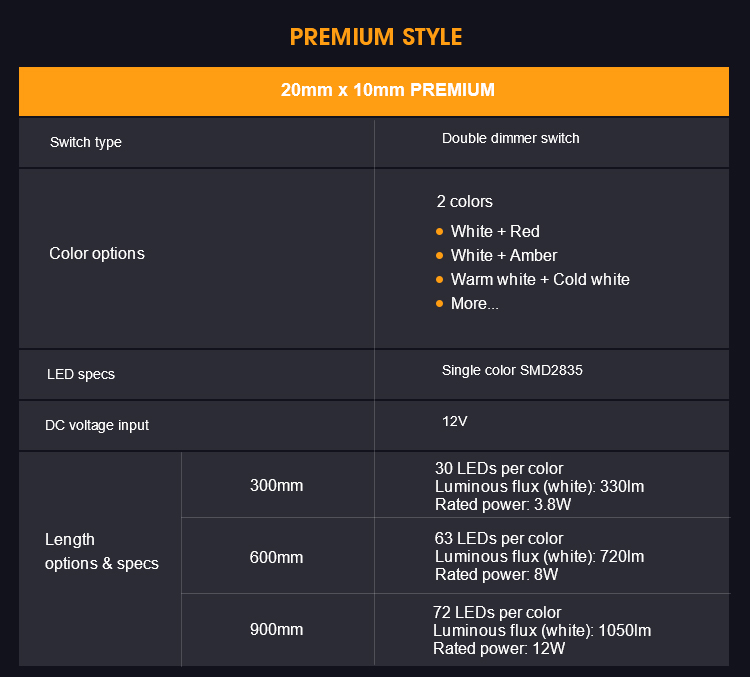Click the Switch type row label
Viewport: 750px width, 677px height.
pyautogui.click(x=86, y=142)
